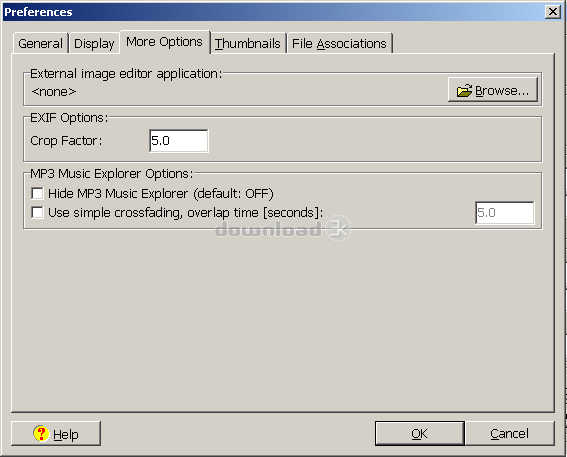
Task: Click the yellow question mark Help icon
Action: tap(41, 433)
